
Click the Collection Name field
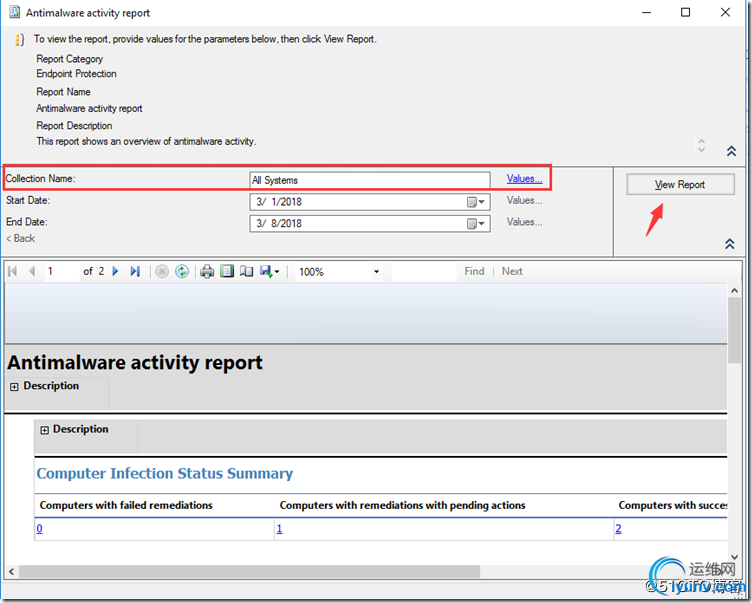(x=370, y=180)
